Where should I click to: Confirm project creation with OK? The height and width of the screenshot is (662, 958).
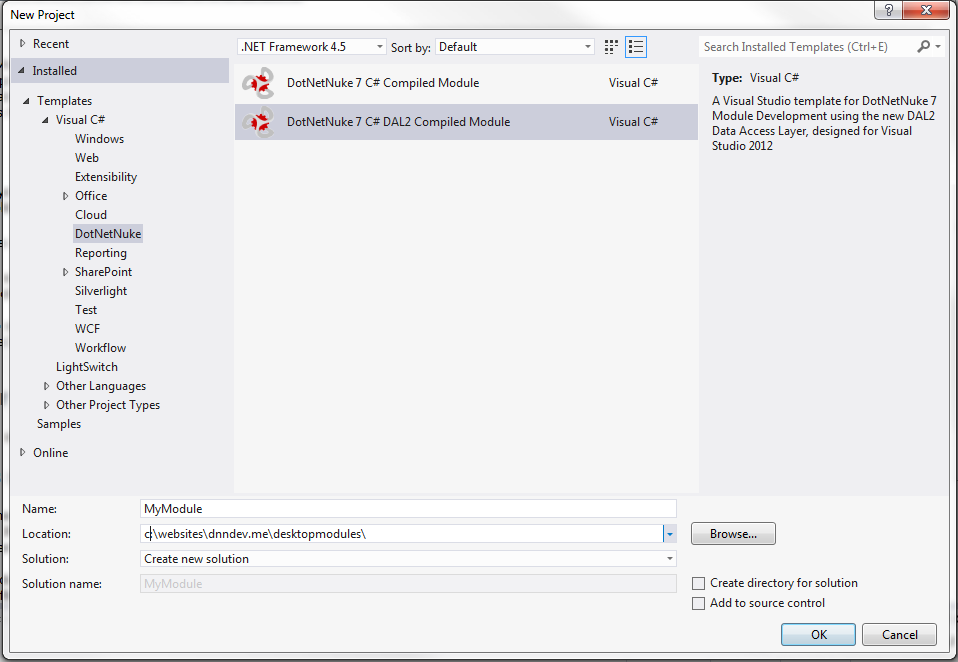[x=818, y=634]
